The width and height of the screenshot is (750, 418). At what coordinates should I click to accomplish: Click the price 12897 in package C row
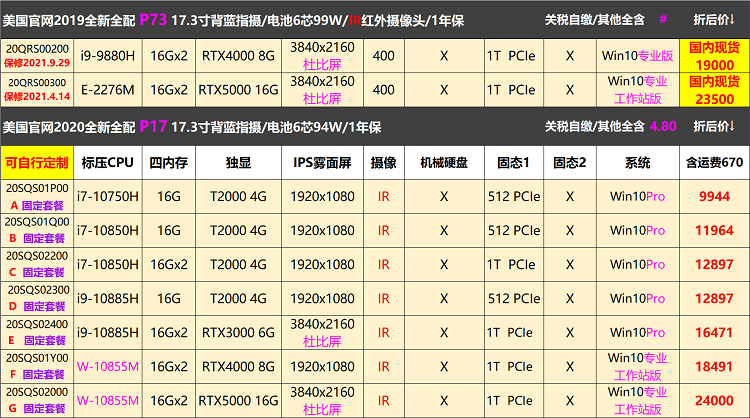(714, 264)
